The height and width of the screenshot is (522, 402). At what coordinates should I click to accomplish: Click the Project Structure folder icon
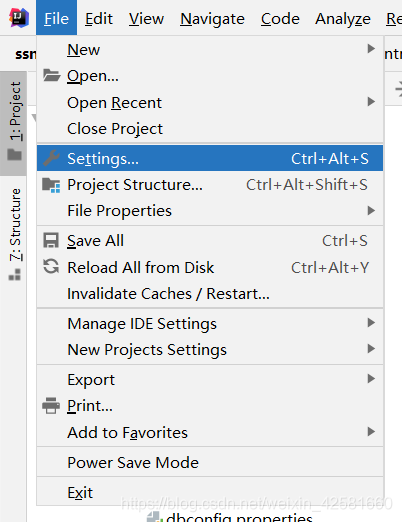click(51, 185)
